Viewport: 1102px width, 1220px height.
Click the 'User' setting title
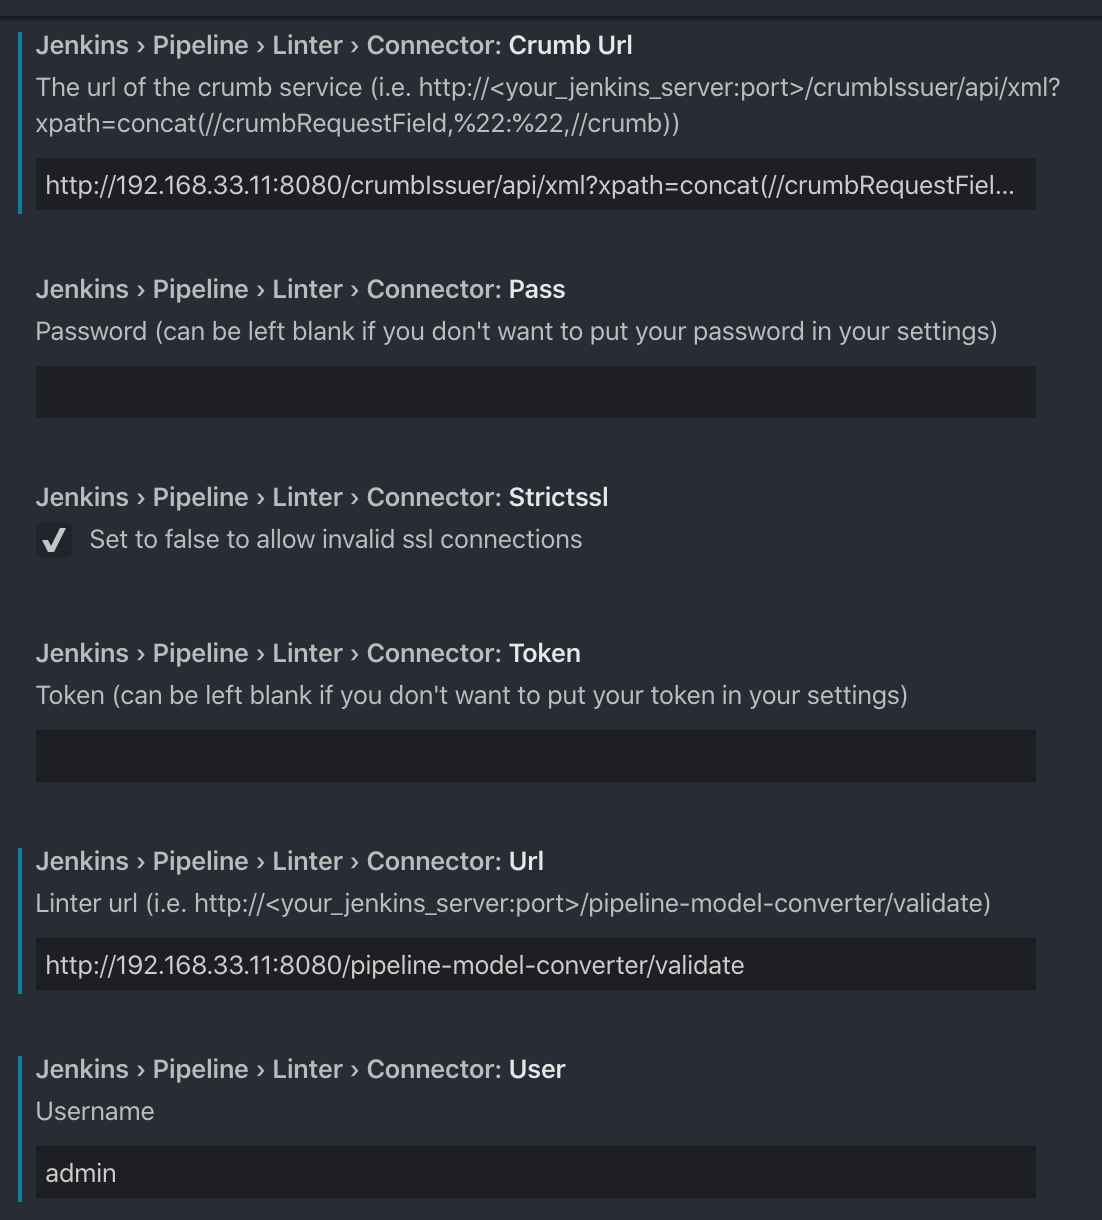(537, 1069)
